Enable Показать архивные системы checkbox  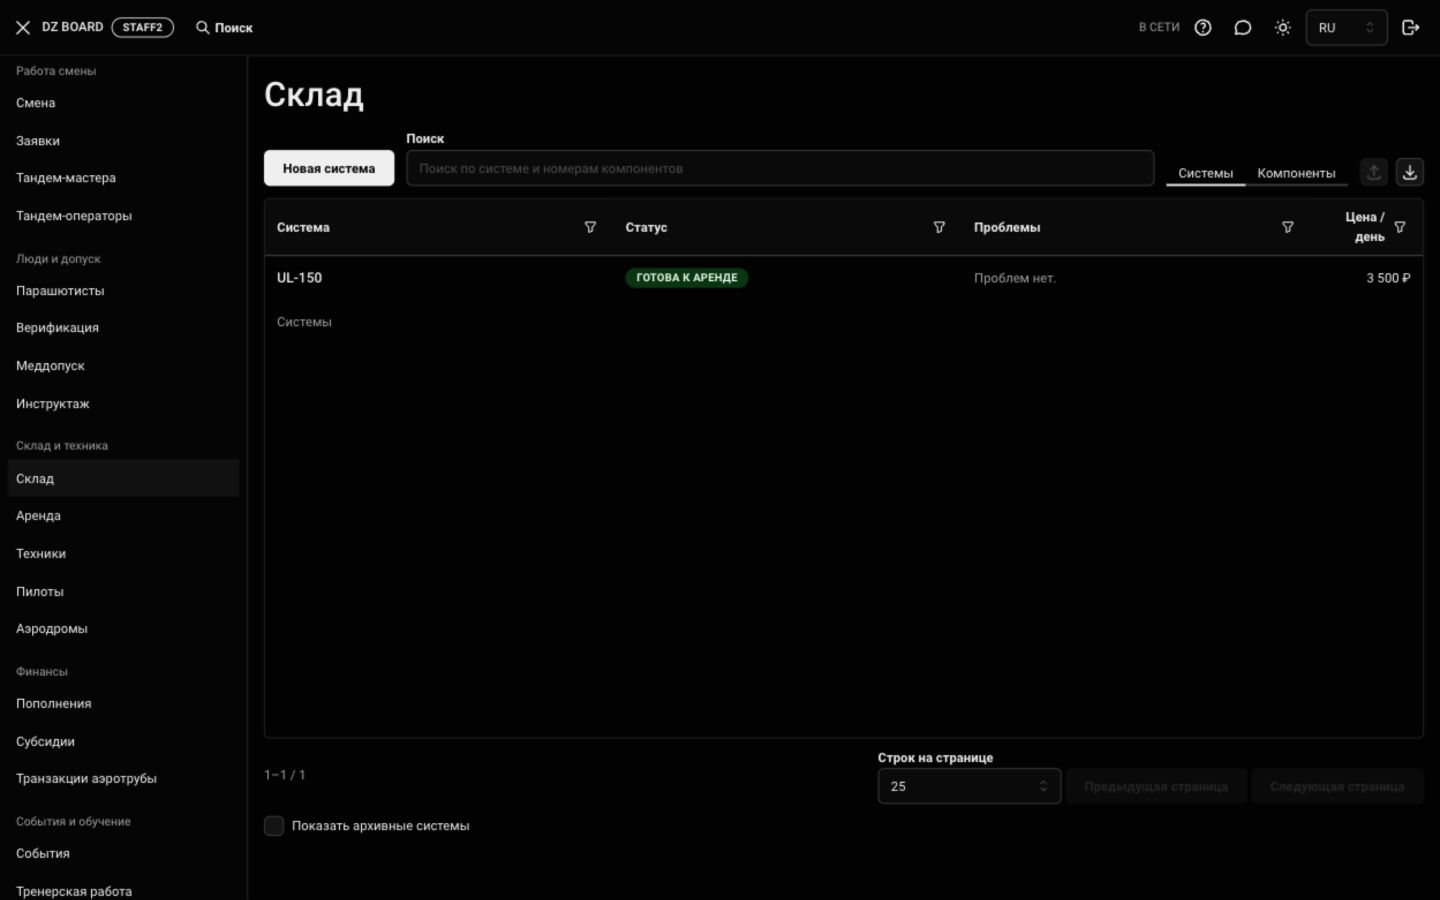tap(274, 826)
